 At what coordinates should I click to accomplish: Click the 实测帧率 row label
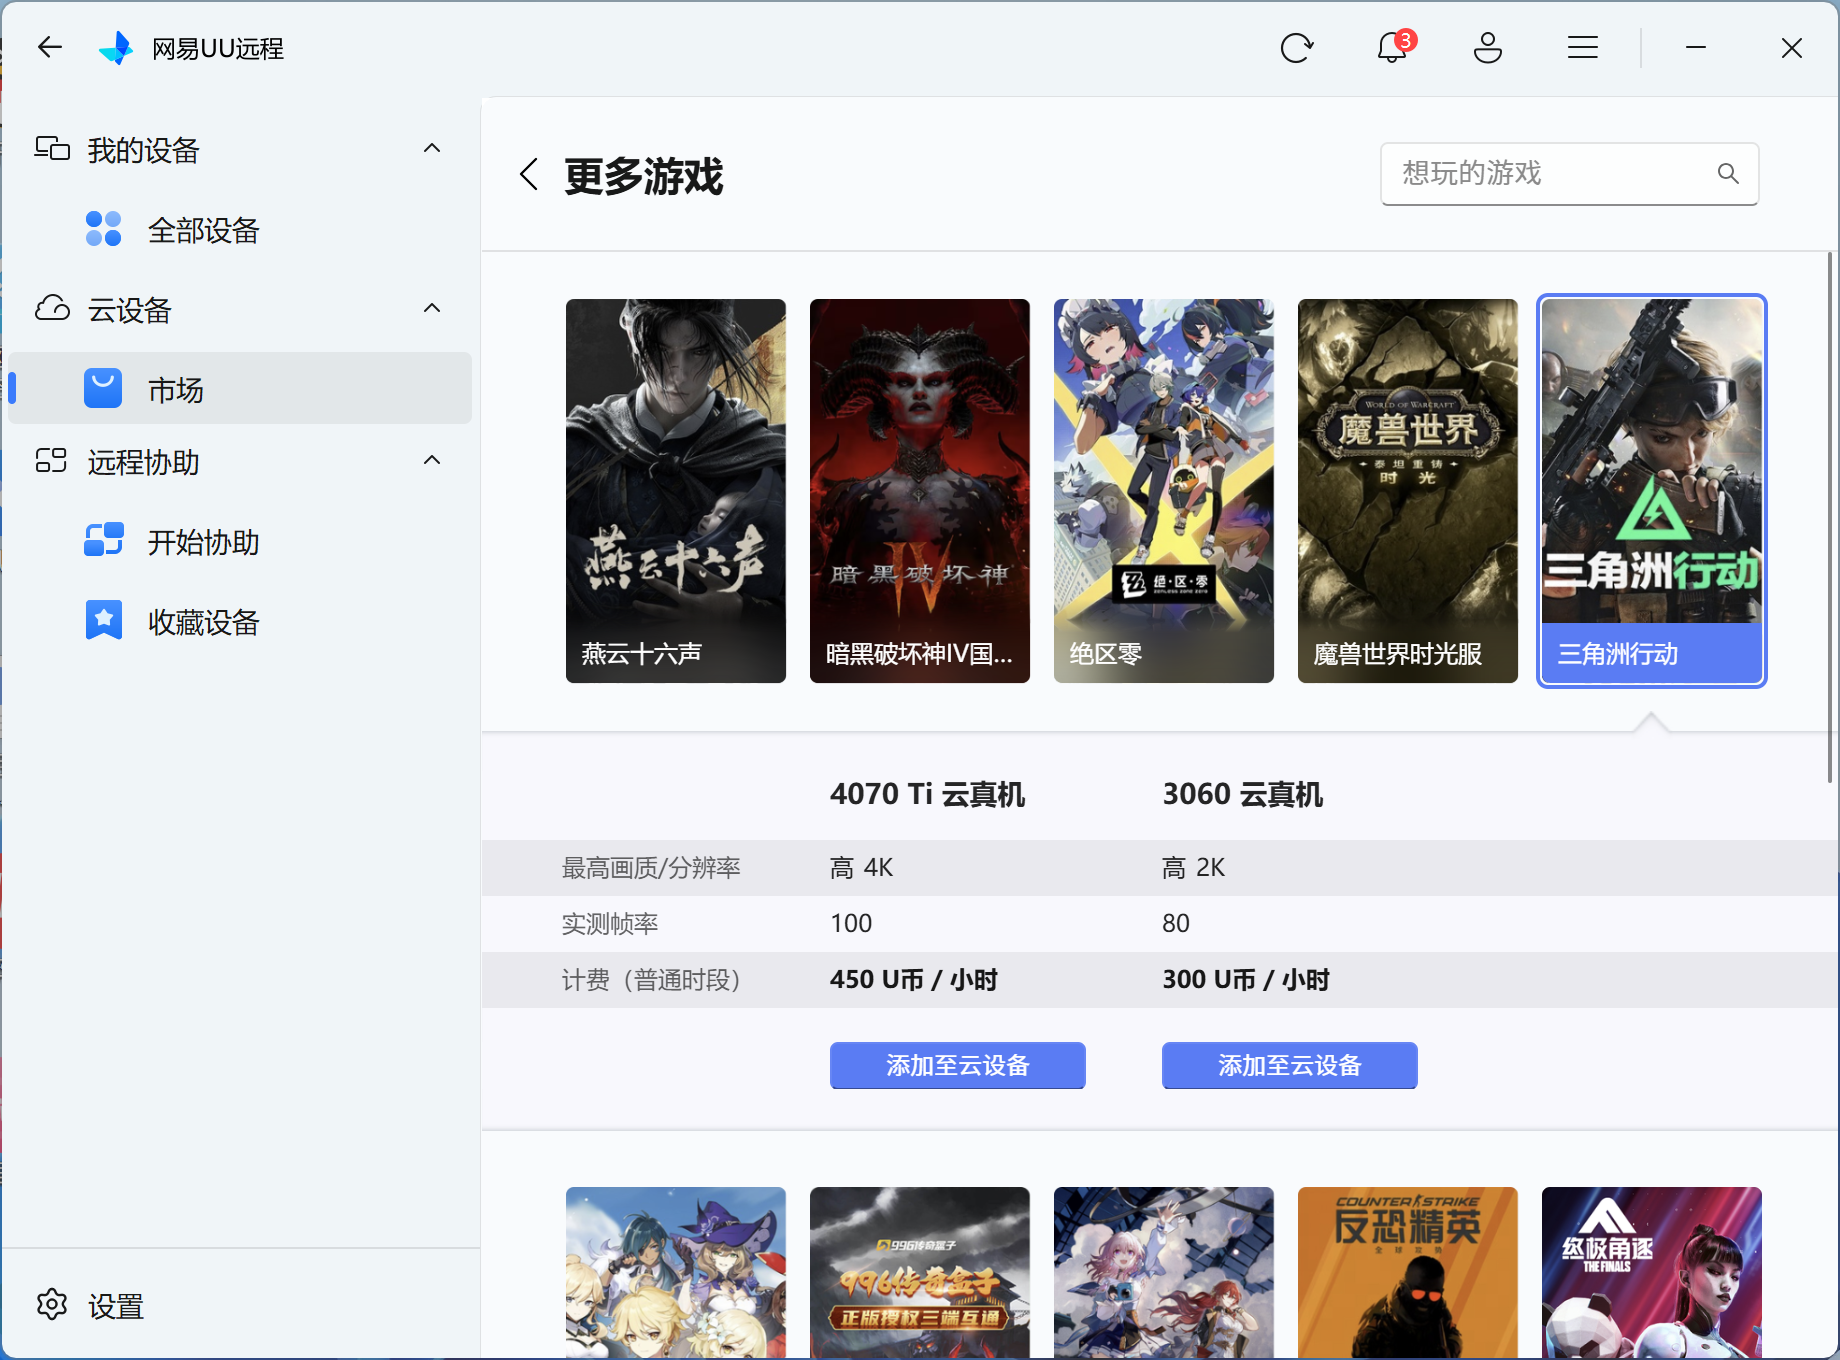(x=610, y=923)
